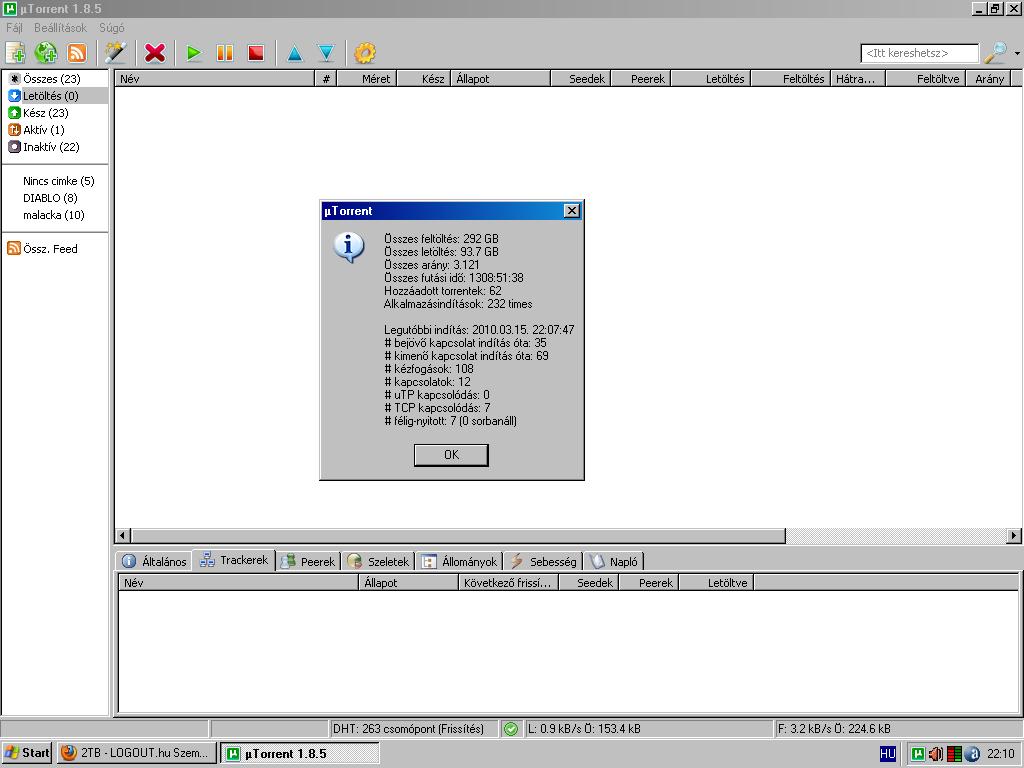Image resolution: width=1024 pixels, height=768 pixels.
Task: Open the Fájl menu
Action: pyautogui.click(x=14, y=27)
